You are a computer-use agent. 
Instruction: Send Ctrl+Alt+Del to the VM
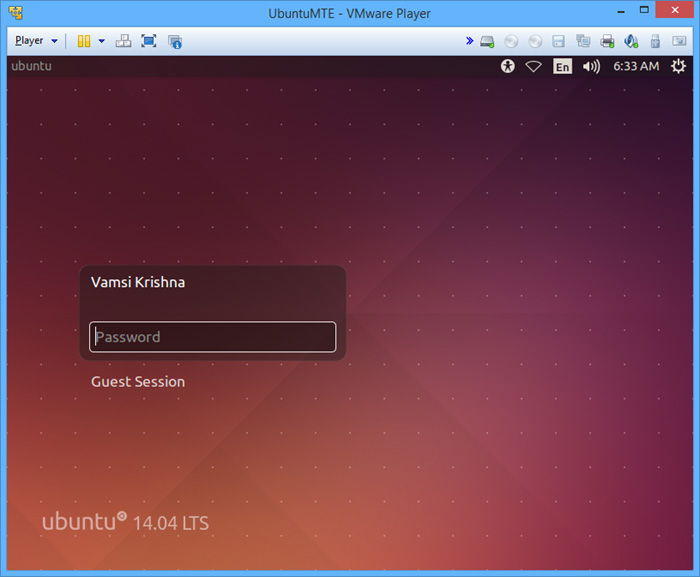point(123,41)
